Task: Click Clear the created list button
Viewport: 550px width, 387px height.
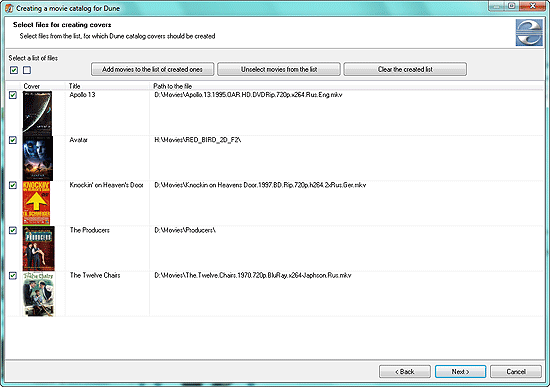Action: (405, 69)
